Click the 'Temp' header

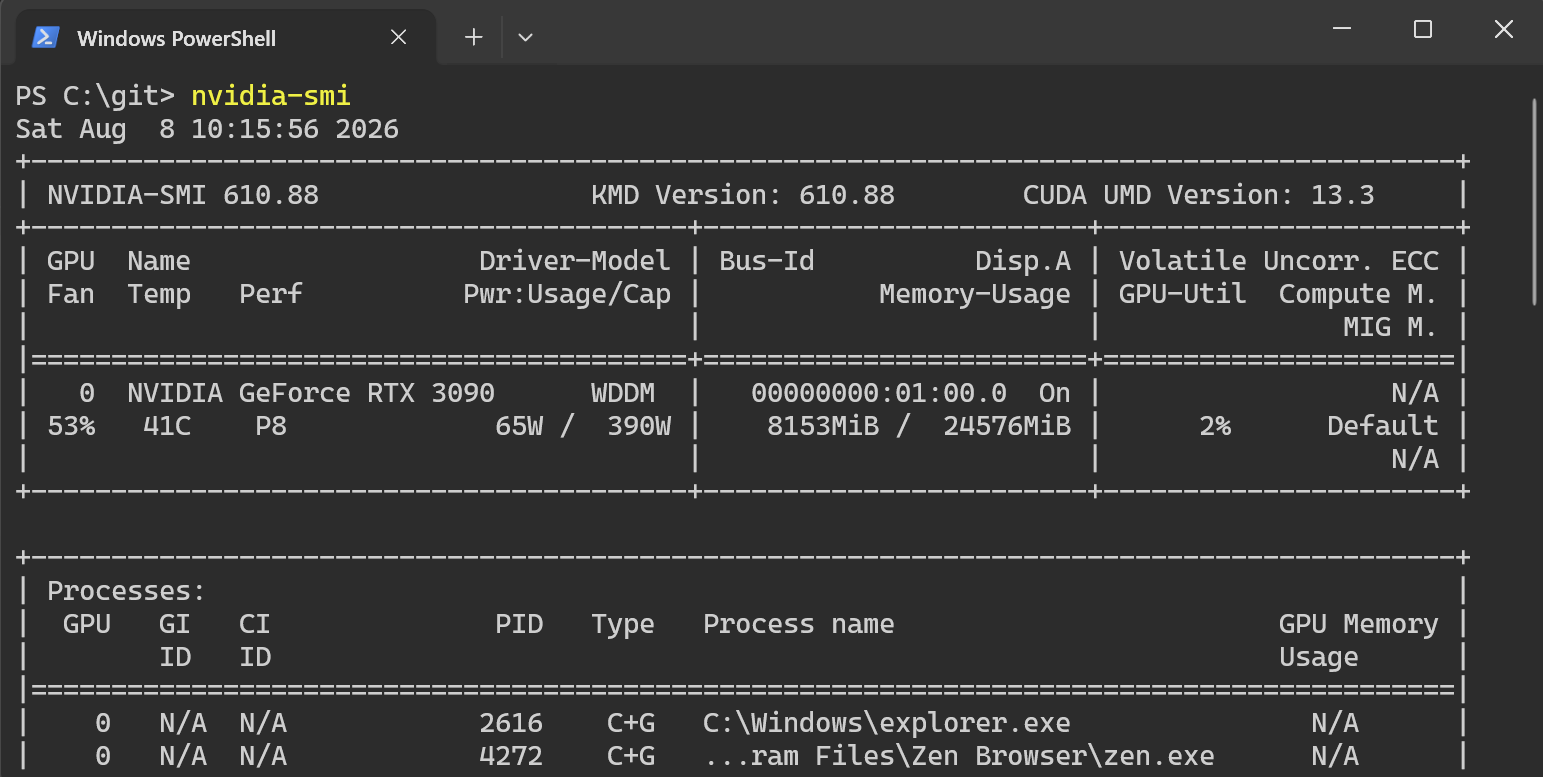pyautogui.click(x=159, y=294)
